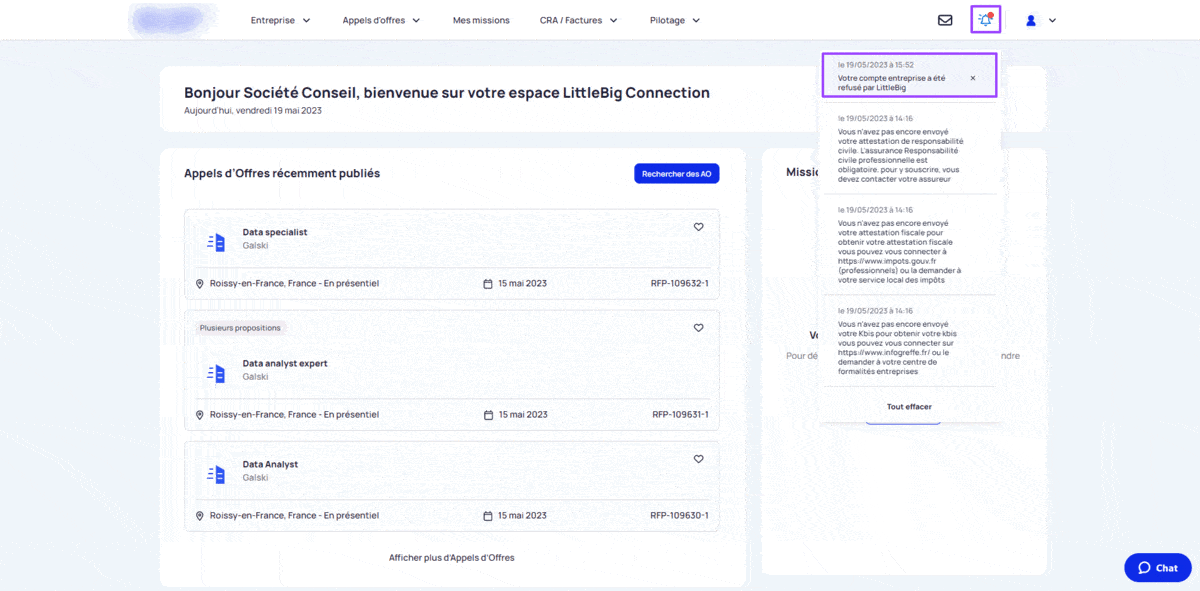
Task: Click the Data analyst expert document icon
Action: (x=216, y=373)
